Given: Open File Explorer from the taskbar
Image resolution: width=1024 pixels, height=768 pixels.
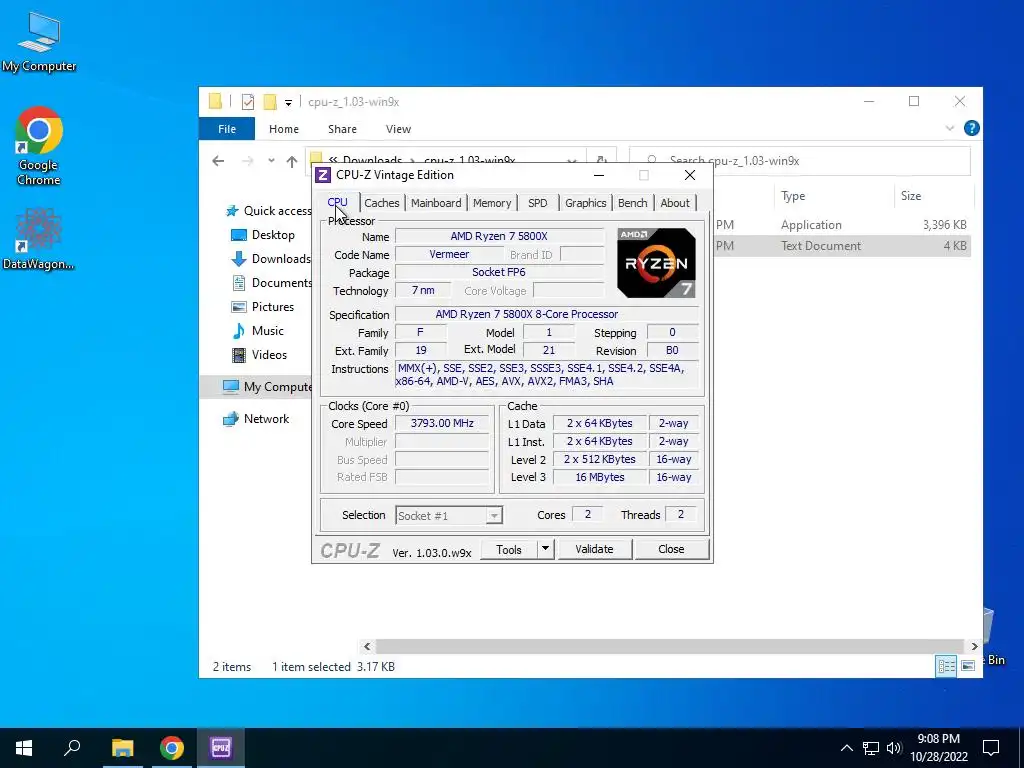Looking at the screenshot, I should pos(122,748).
